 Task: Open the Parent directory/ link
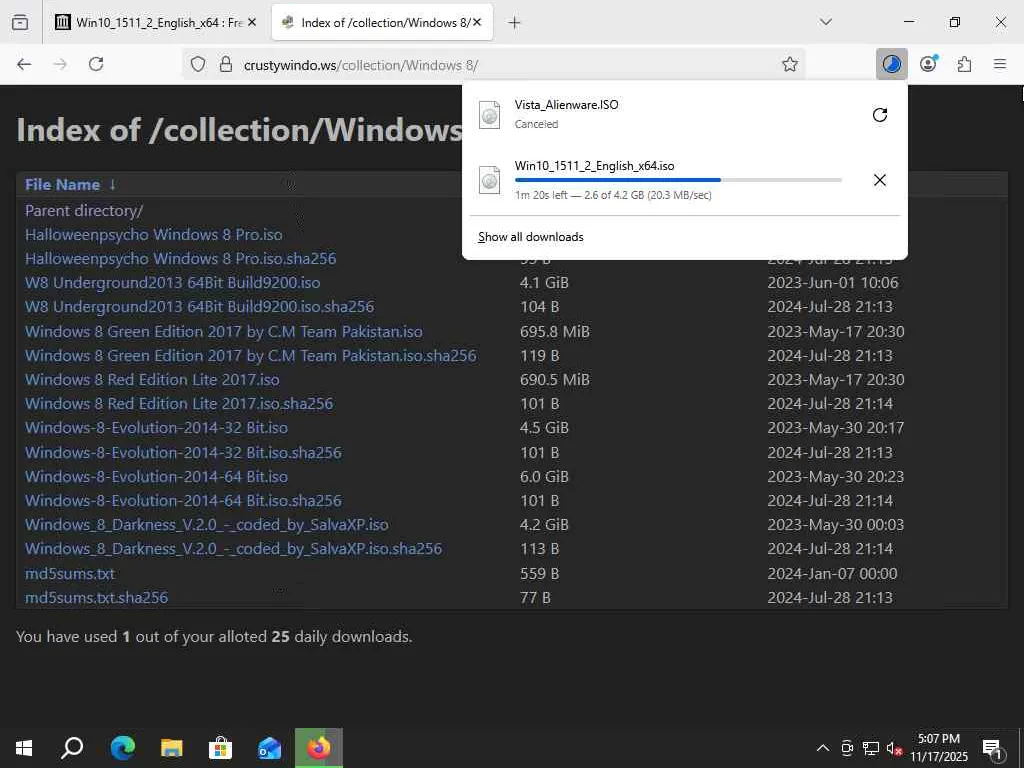(x=84, y=210)
